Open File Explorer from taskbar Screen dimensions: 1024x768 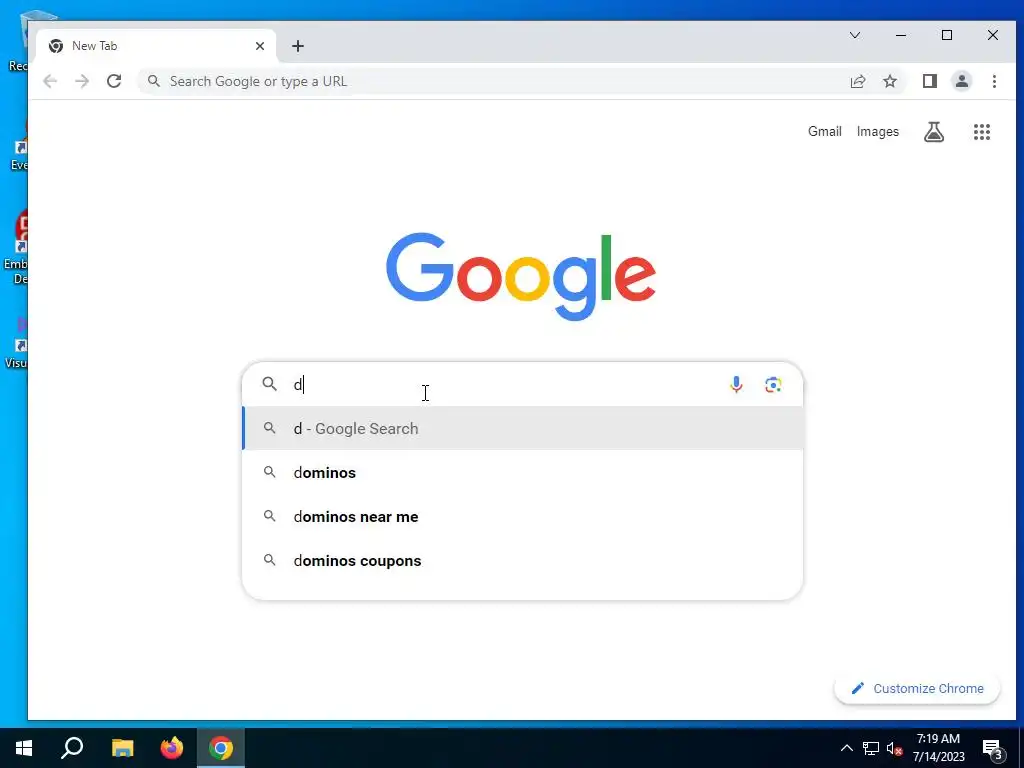(122, 748)
